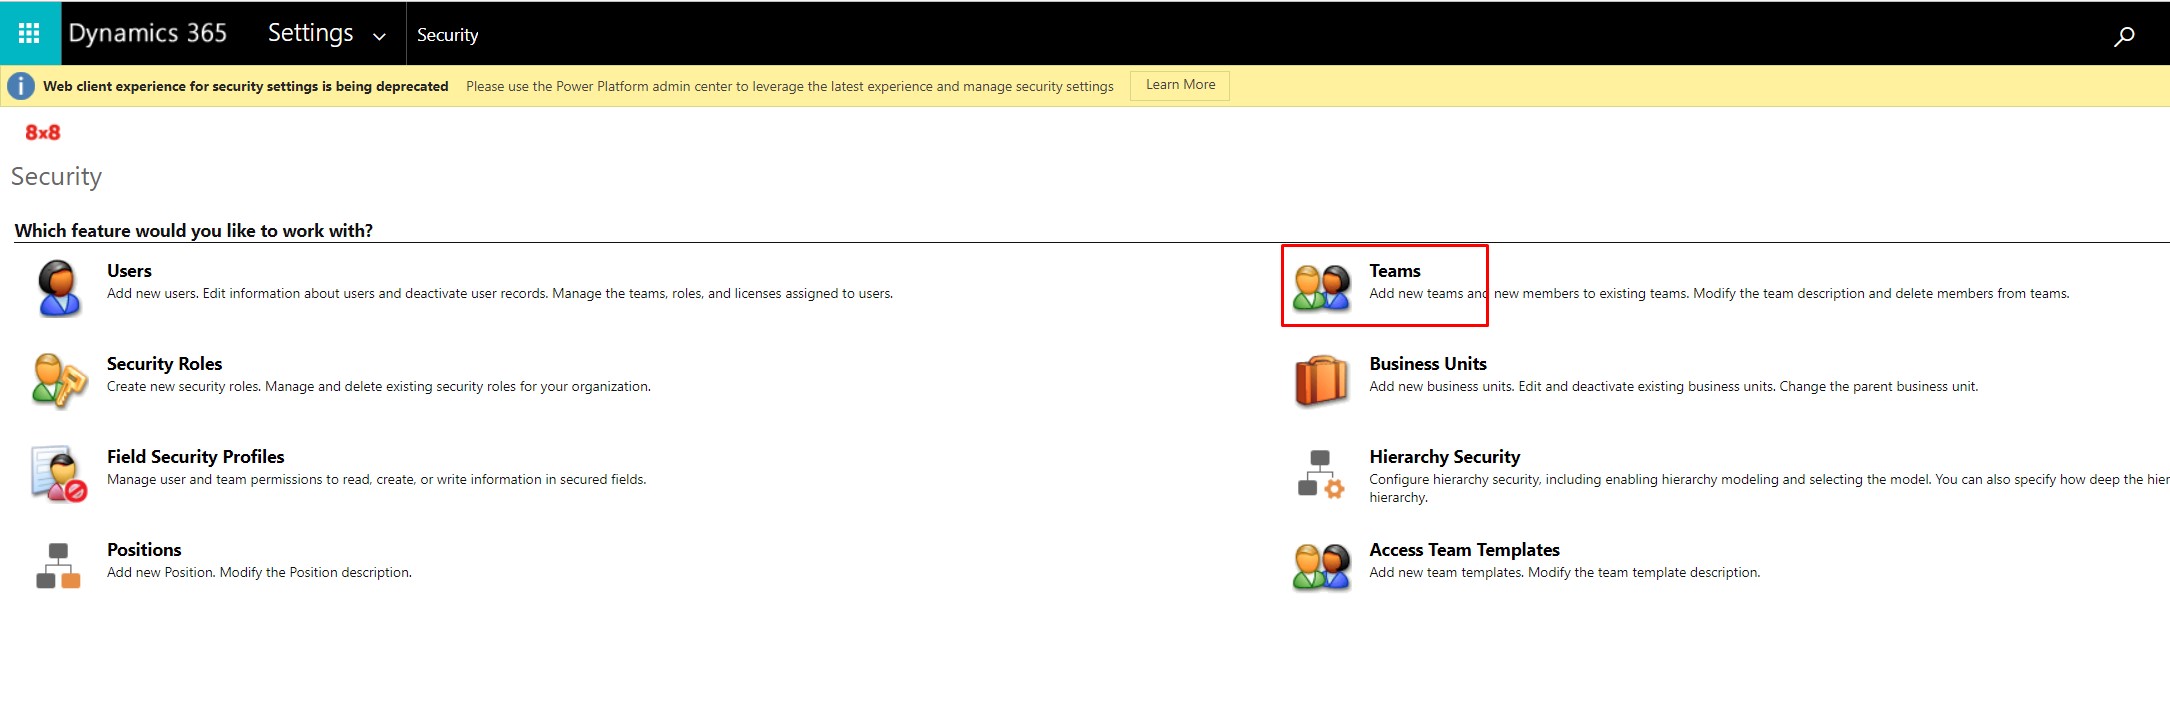Viewport: 2170px width, 714px height.
Task: Click 'Add new teams and' description text
Action: click(x=1719, y=294)
